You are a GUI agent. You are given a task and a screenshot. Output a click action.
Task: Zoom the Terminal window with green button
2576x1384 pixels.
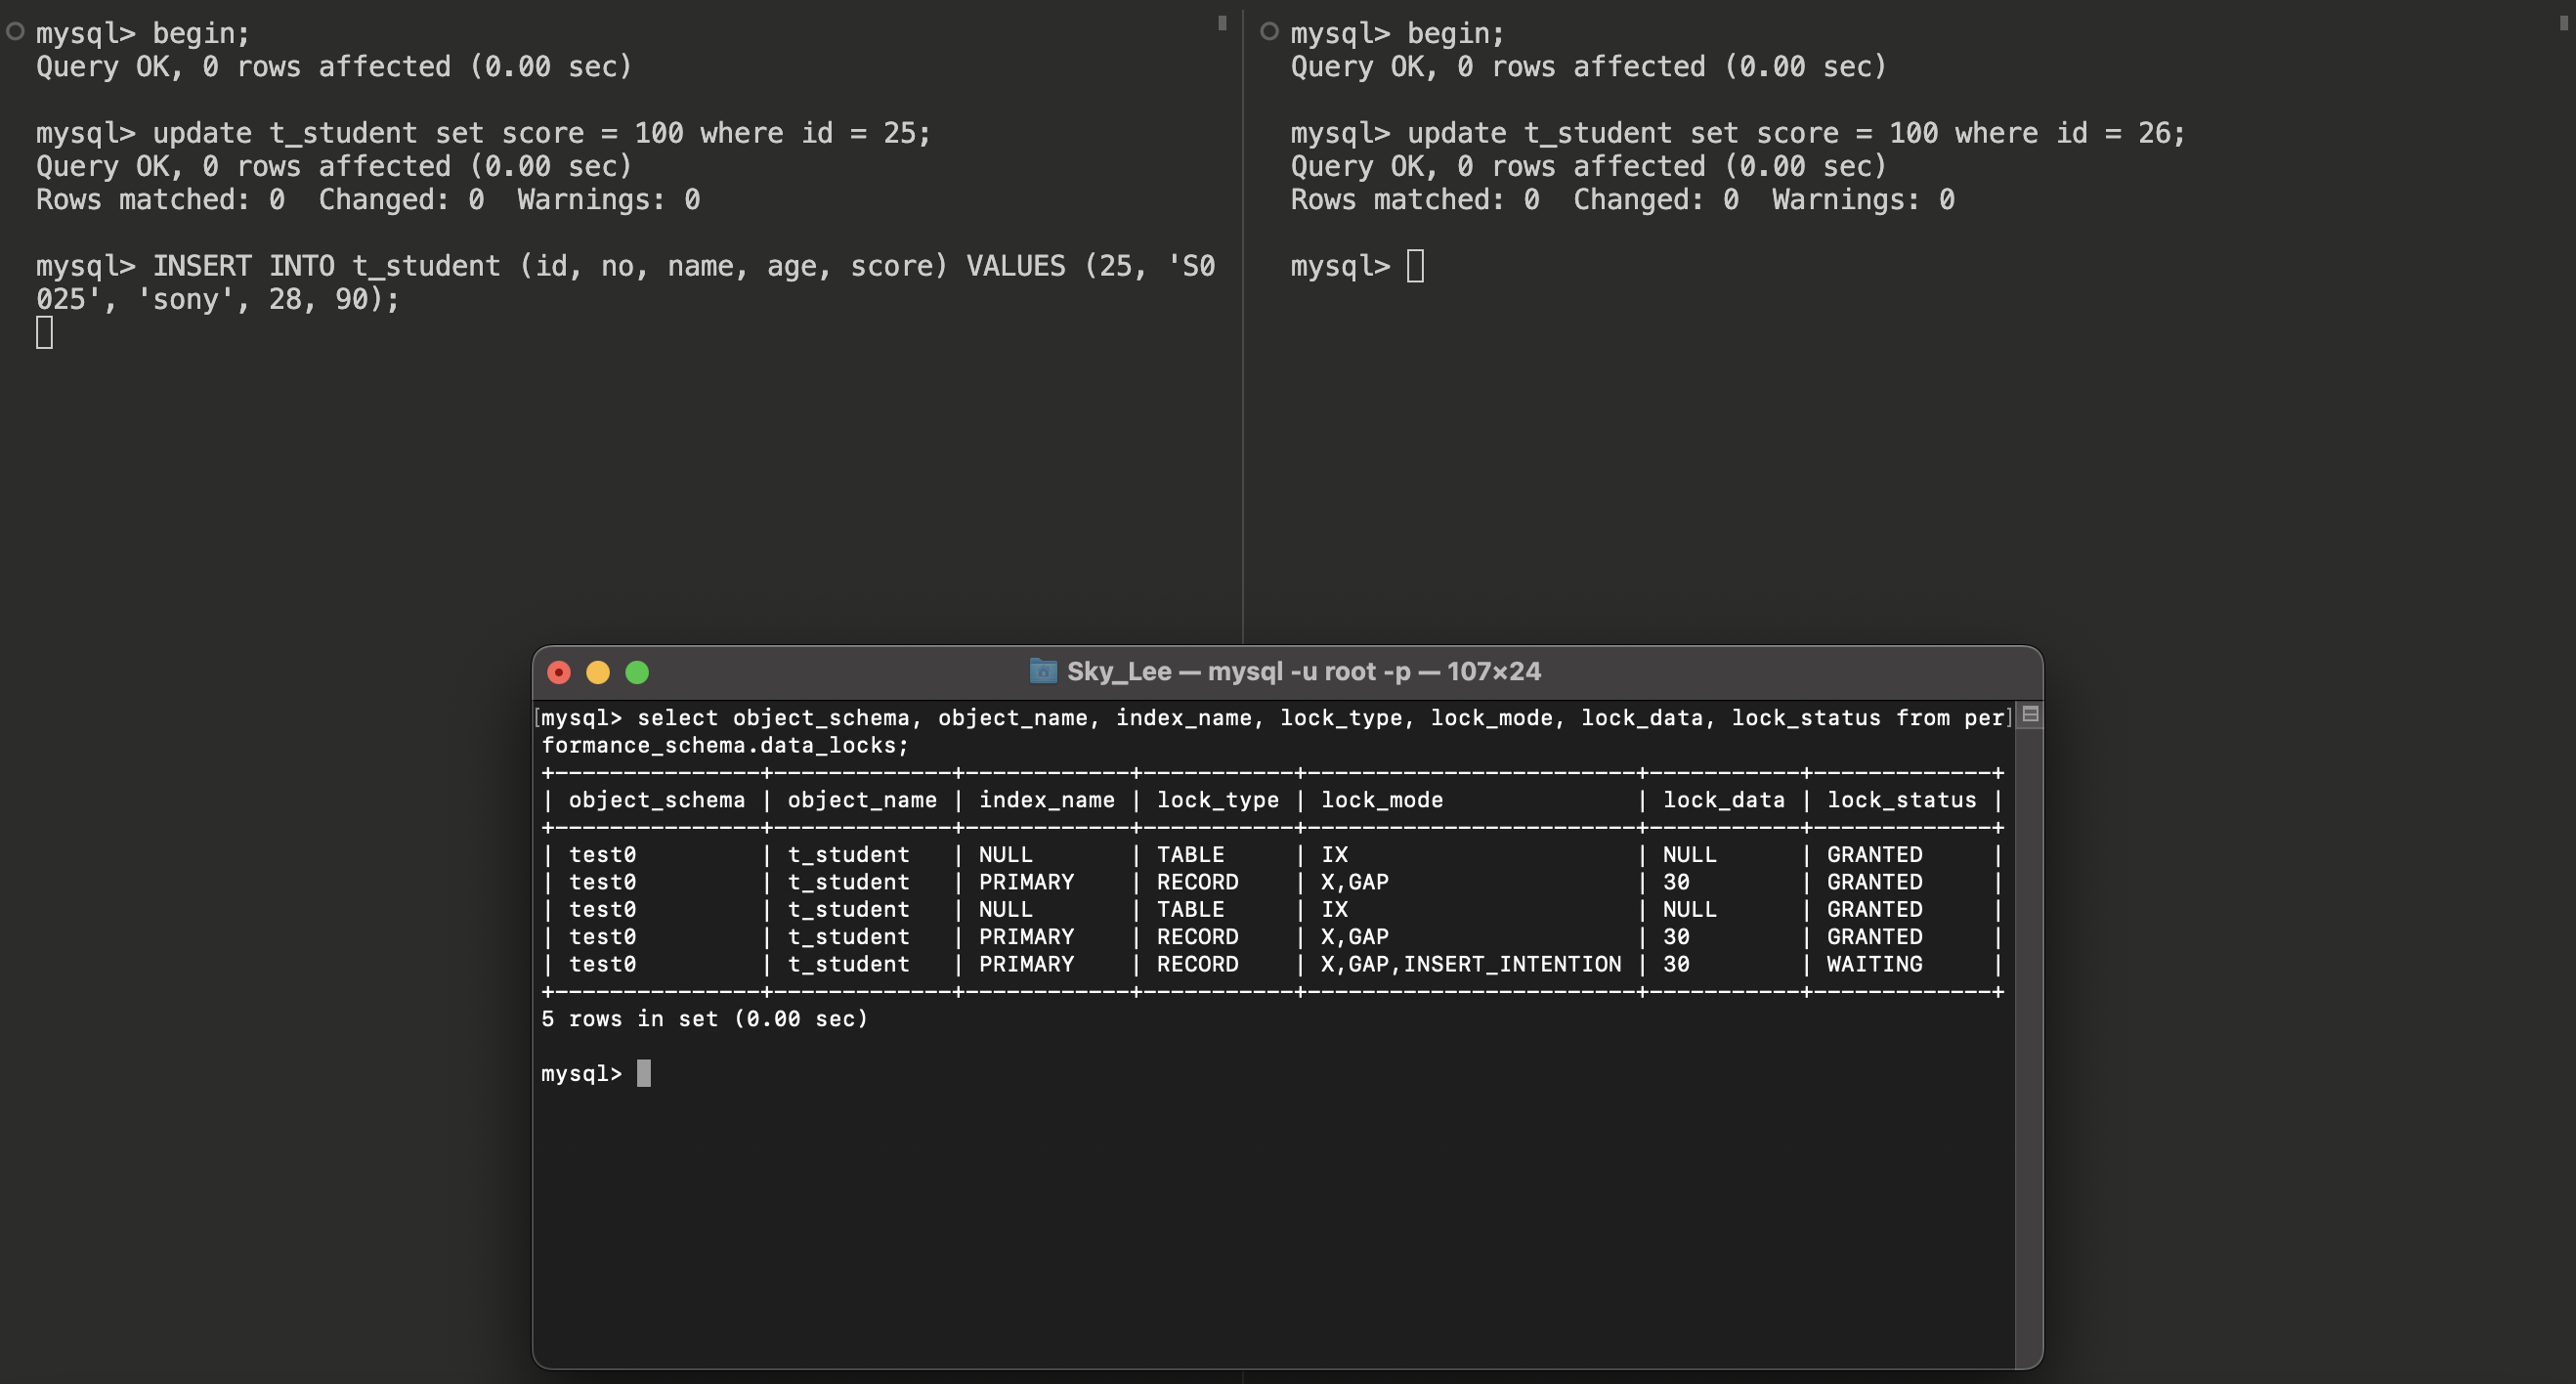[637, 673]
